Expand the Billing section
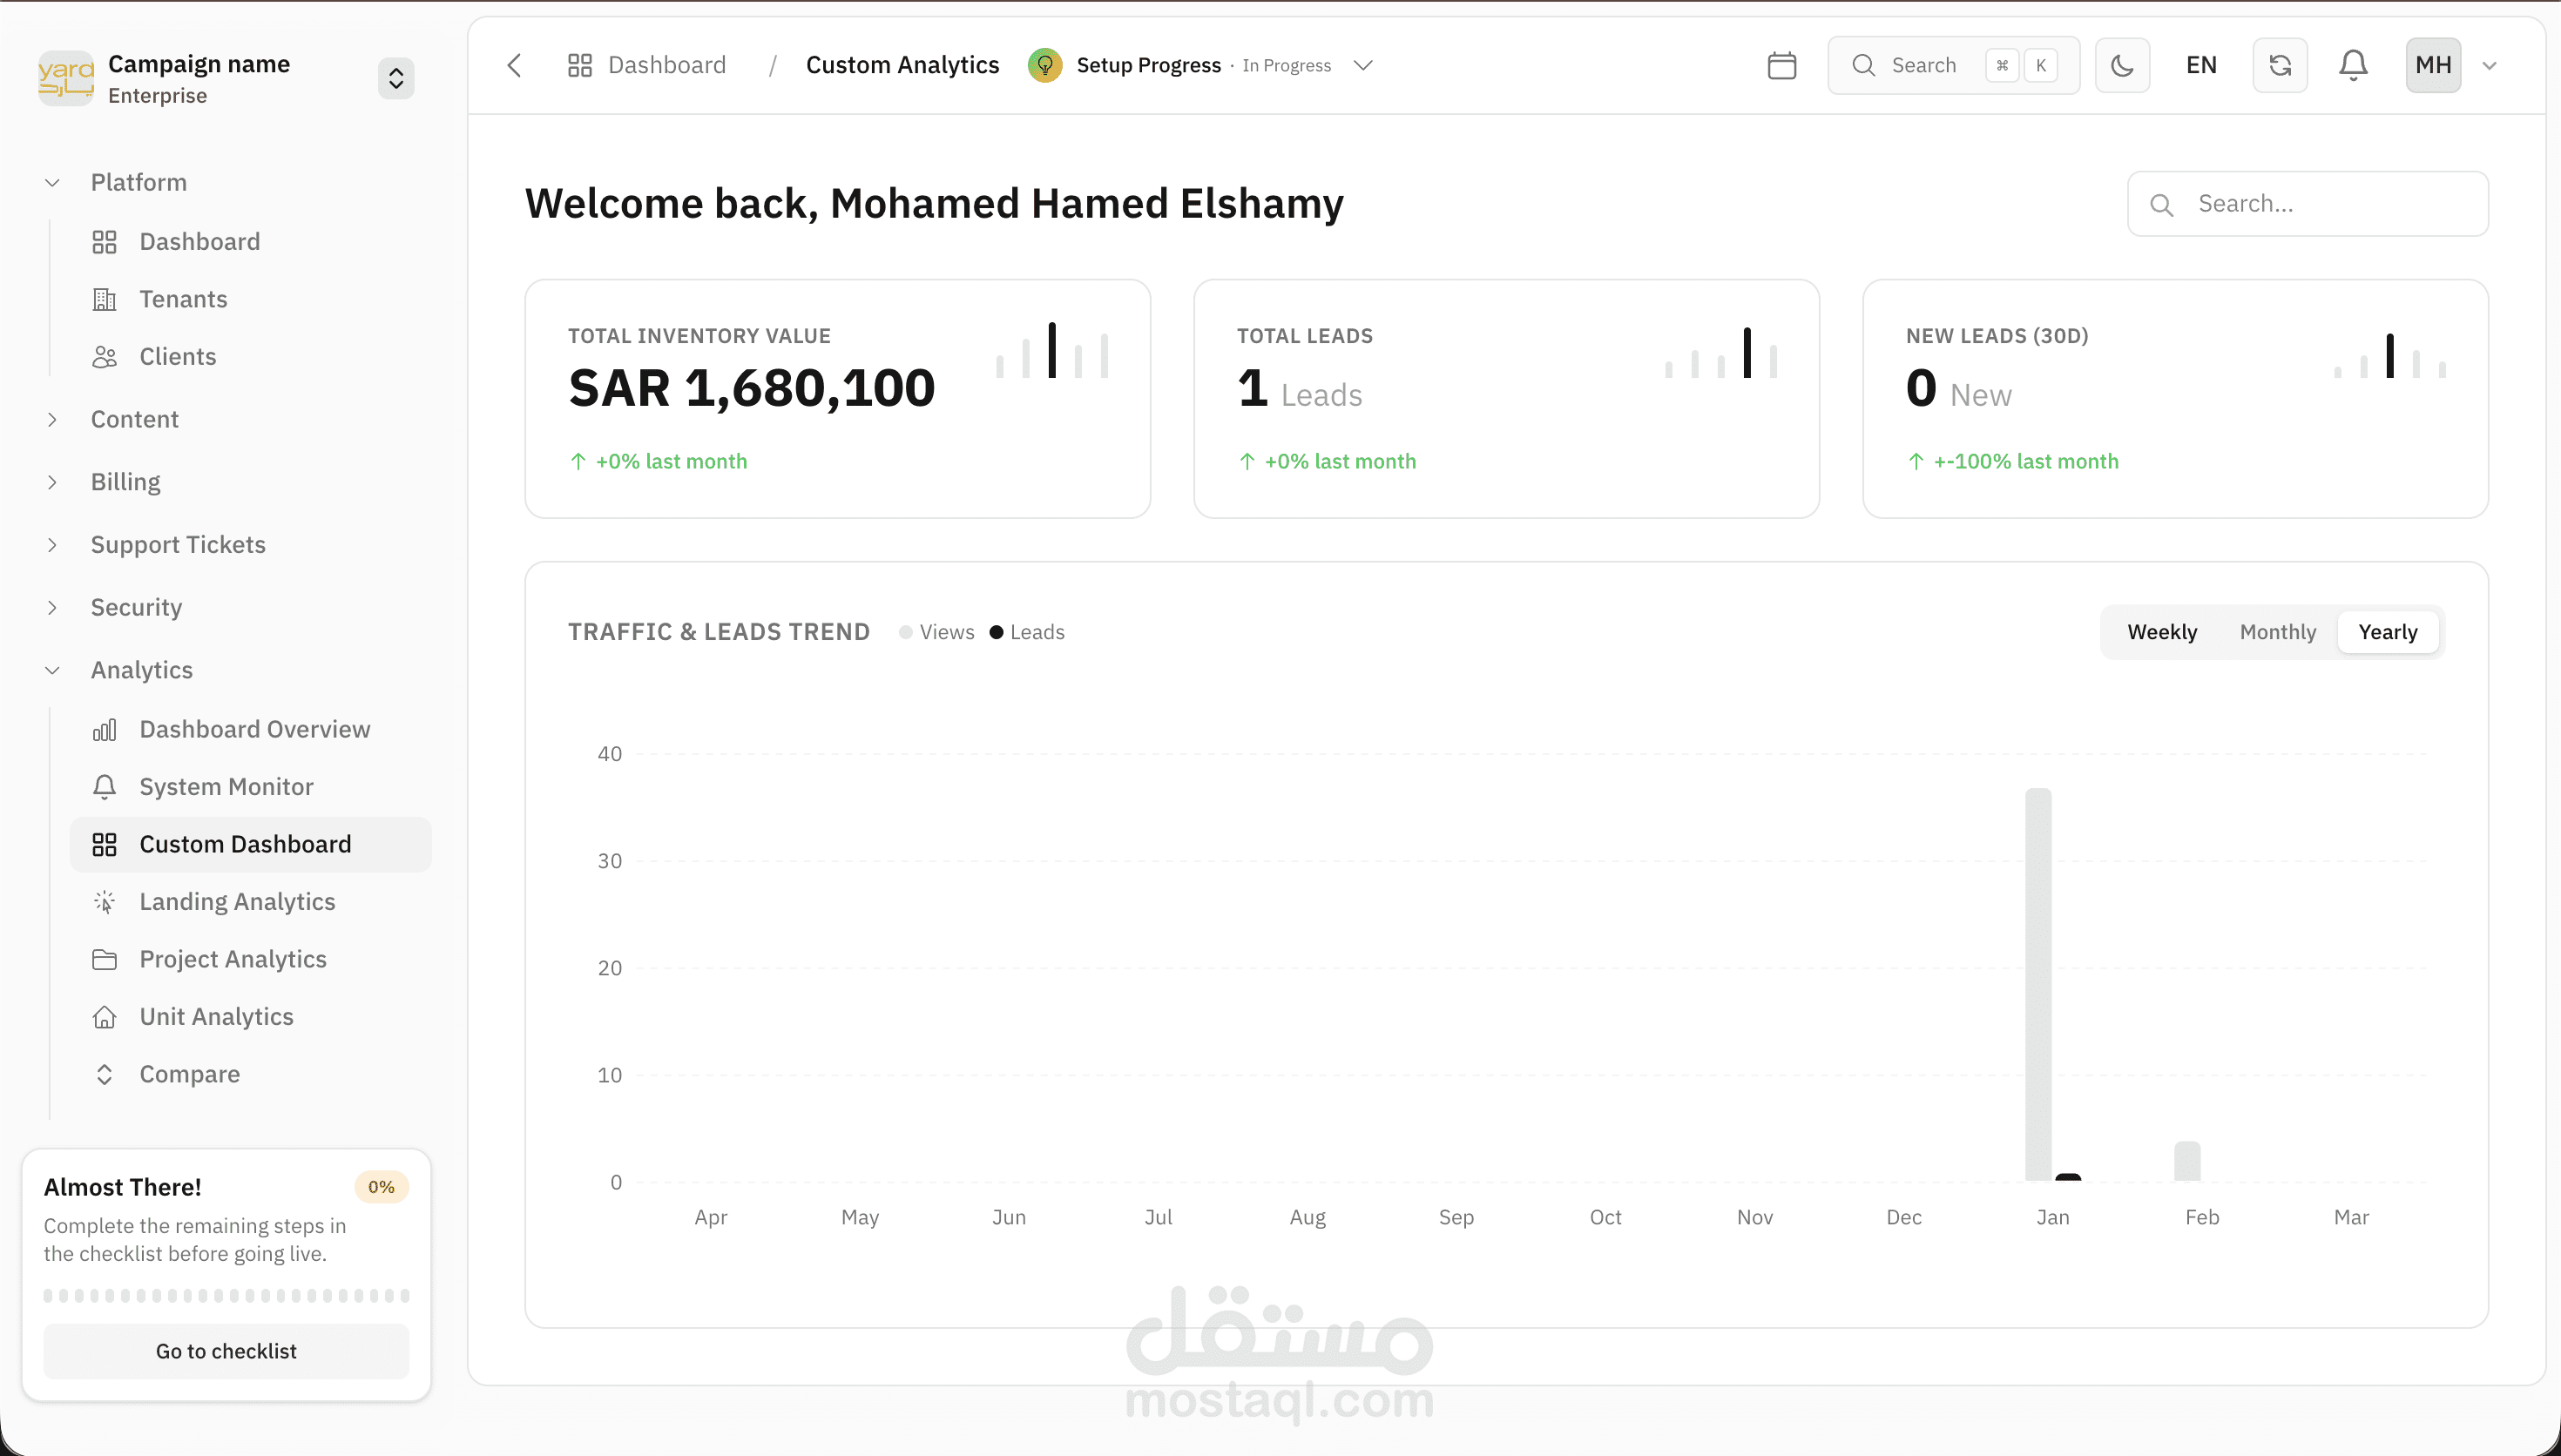 125,482
